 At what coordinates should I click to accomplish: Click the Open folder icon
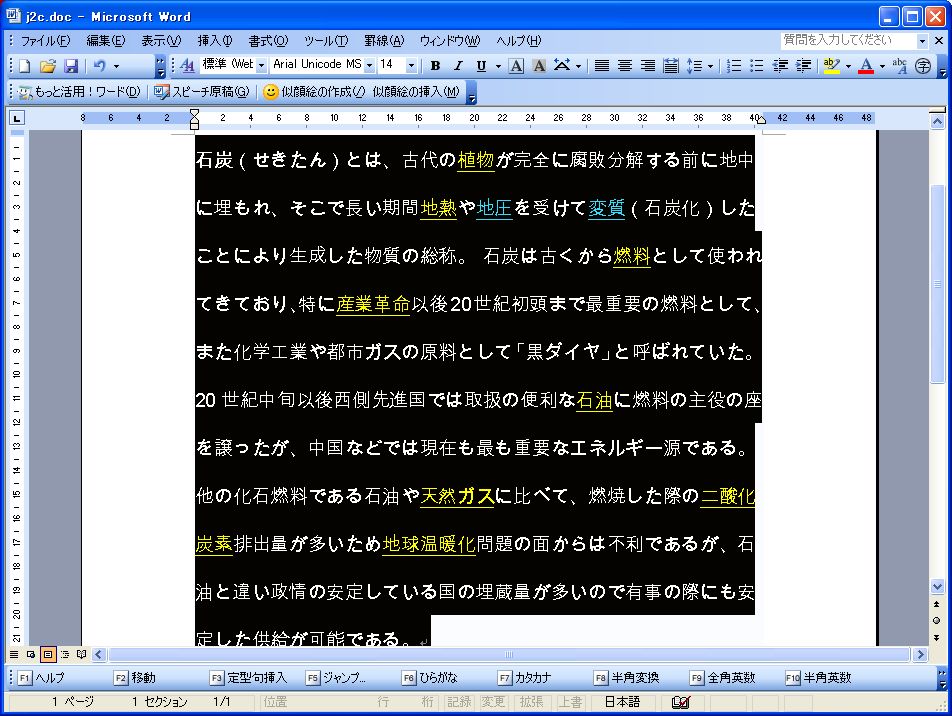coord(48,66)
